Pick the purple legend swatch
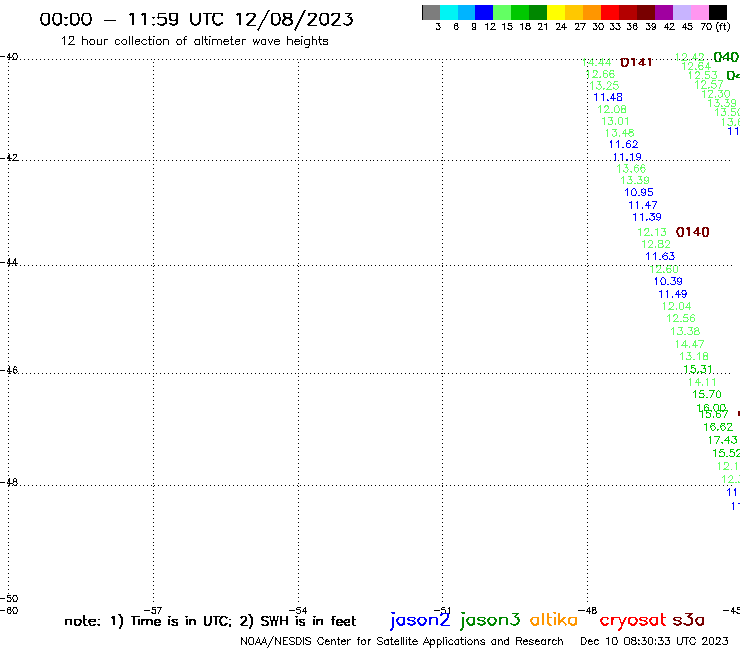The height and width of the screenshot is (650, 740). [x=664, y=12]
